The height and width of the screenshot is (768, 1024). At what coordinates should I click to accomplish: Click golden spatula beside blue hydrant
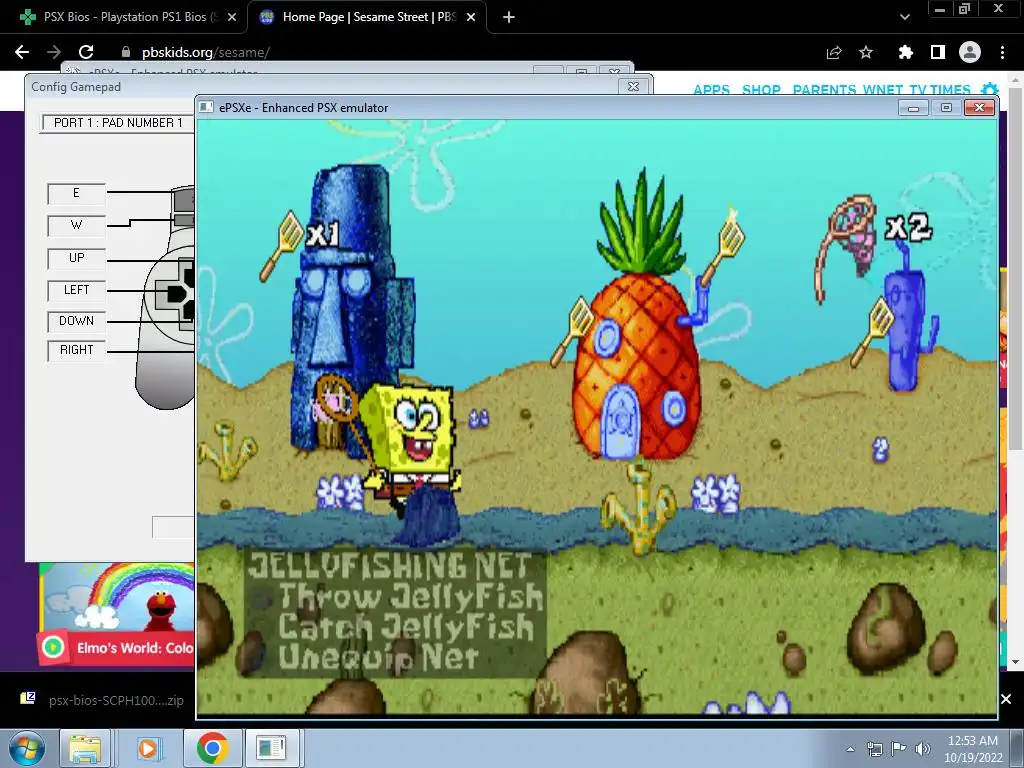tap(872, 332)
